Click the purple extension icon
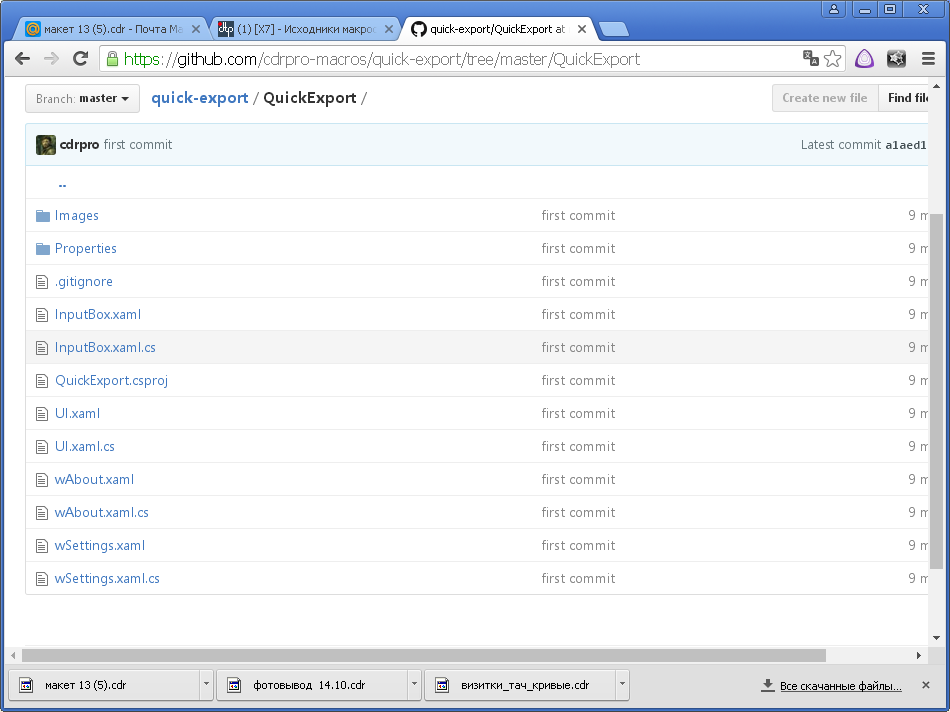The width and height of the screenshot is (950, 712). tap(865, 59)
